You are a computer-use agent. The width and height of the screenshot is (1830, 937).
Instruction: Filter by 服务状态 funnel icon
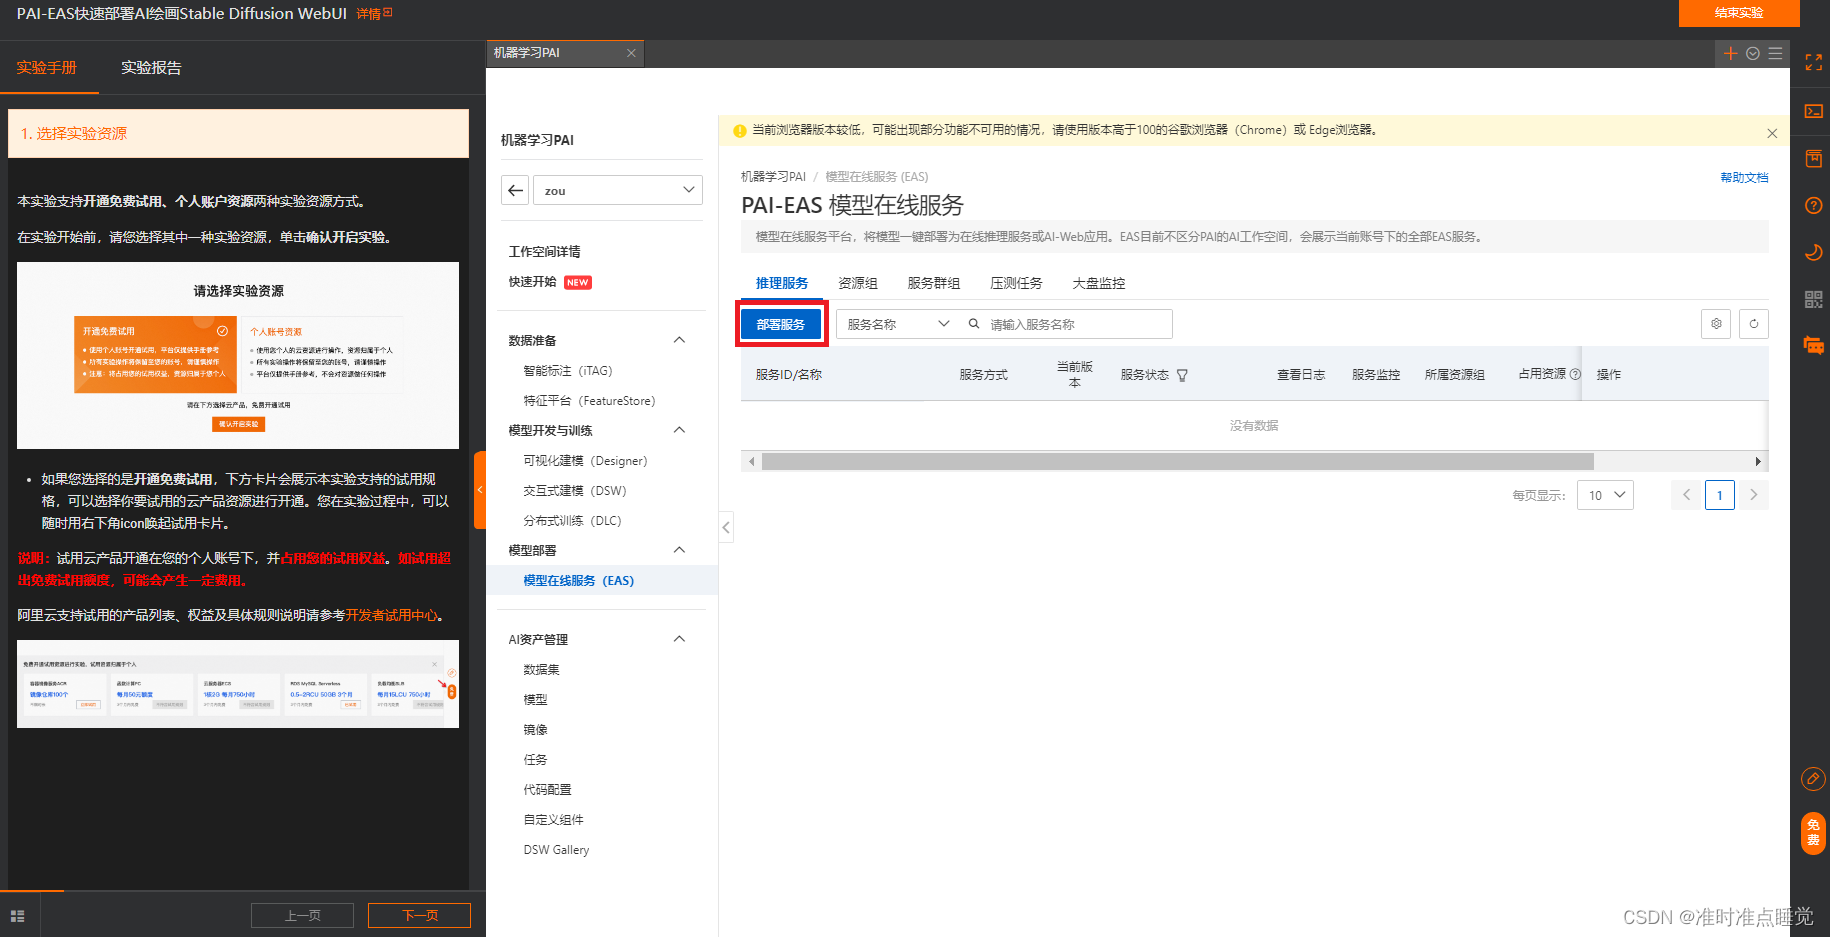pyautogui.click(x=1182, y=376)
